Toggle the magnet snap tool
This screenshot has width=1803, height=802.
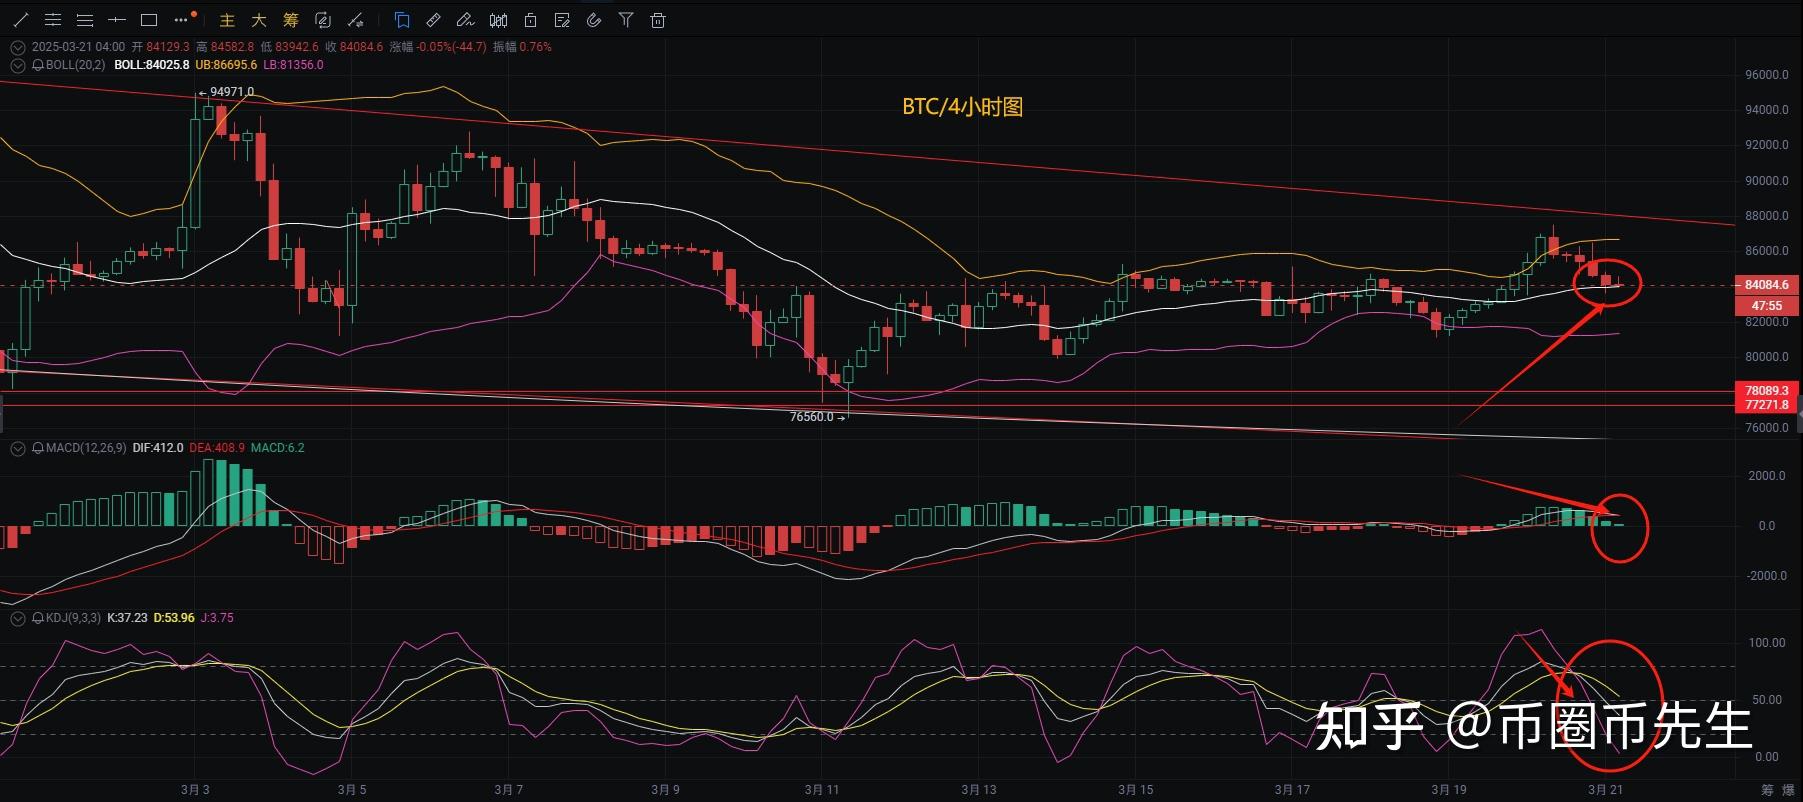[x=594, y=20]
